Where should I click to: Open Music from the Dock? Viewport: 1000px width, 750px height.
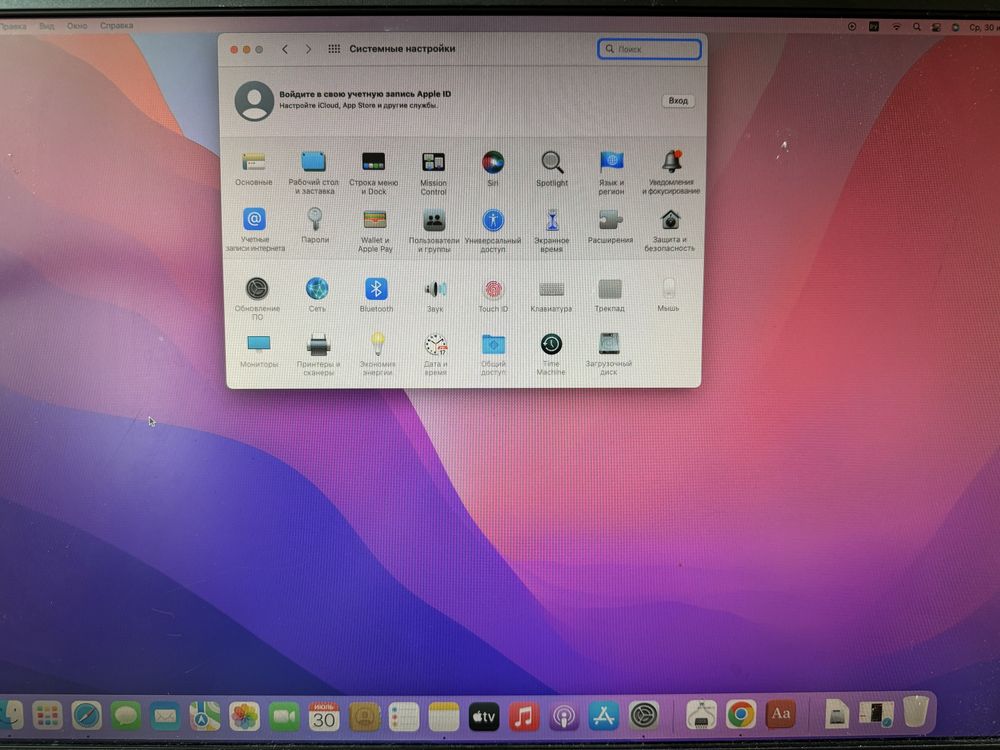pyautogui.click(x=524, y=716)
